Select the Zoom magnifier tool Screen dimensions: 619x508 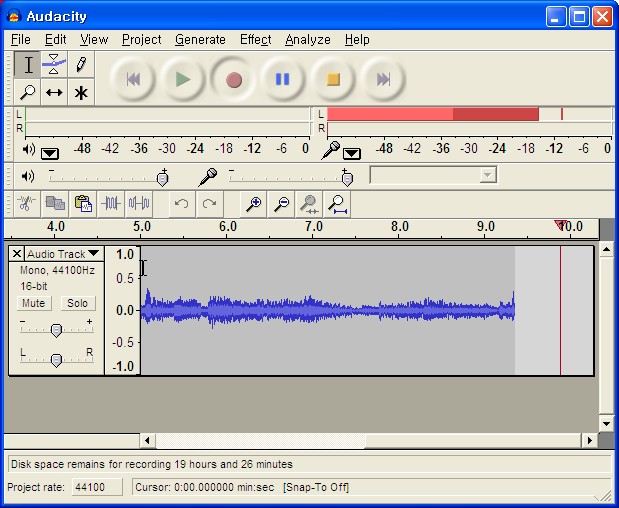click(x=28, y=92)
